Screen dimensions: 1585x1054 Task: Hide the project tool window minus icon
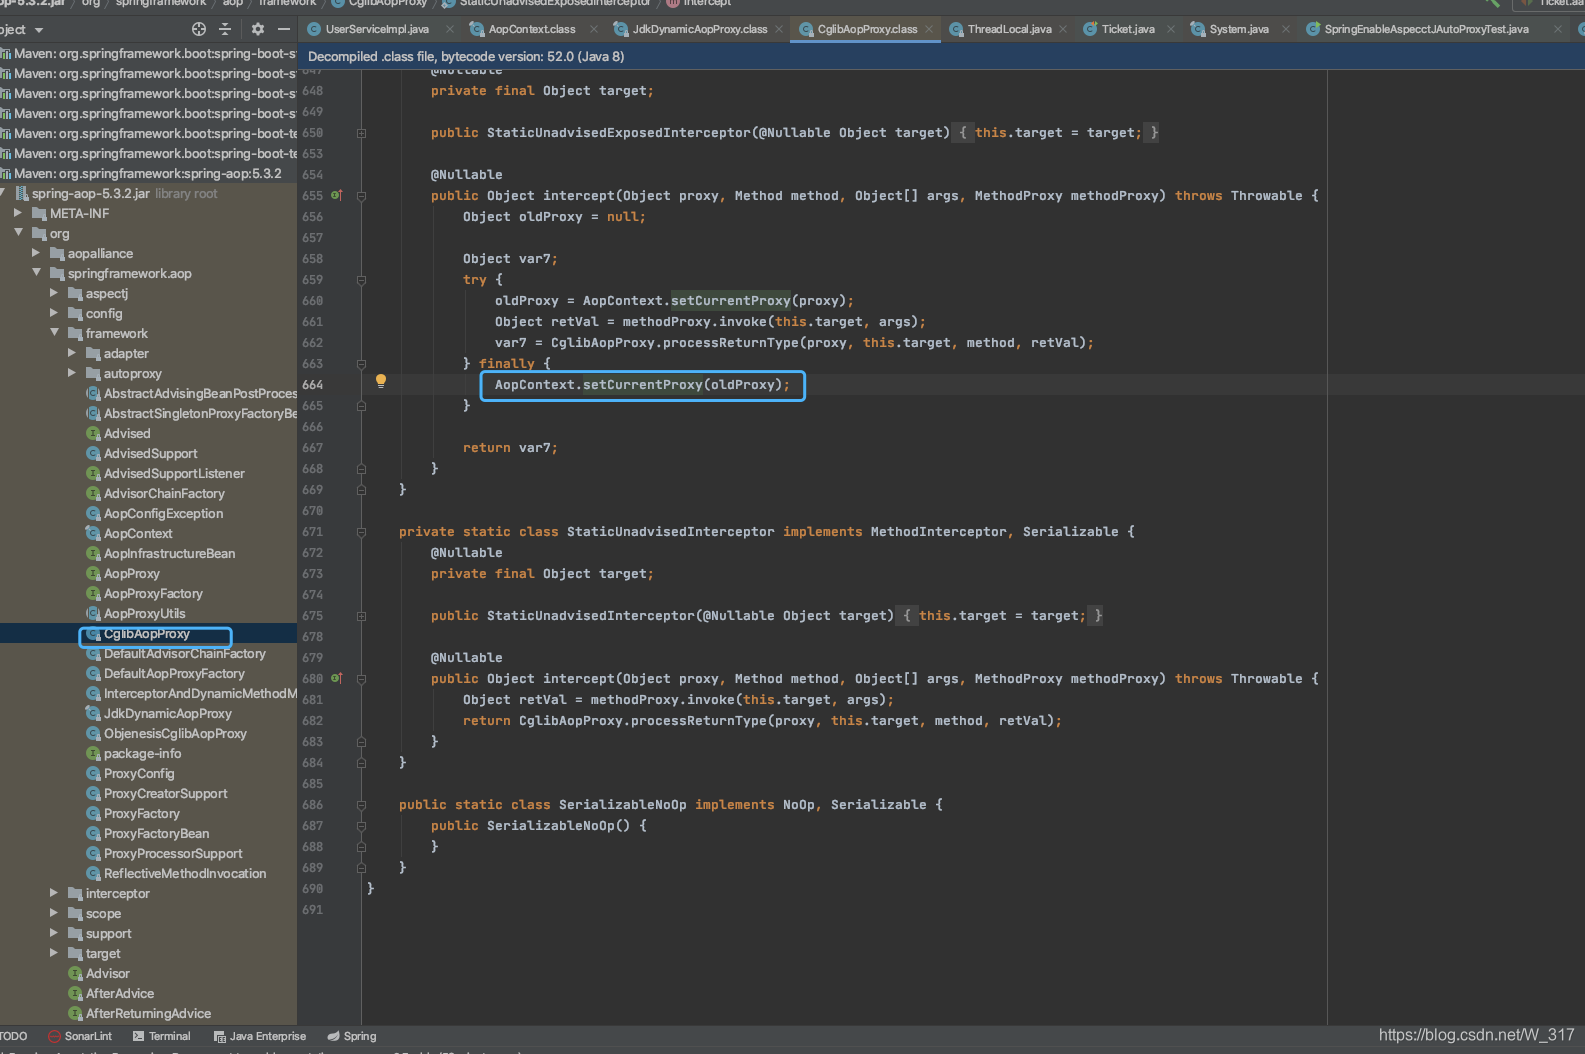click(x=284, y=29)
